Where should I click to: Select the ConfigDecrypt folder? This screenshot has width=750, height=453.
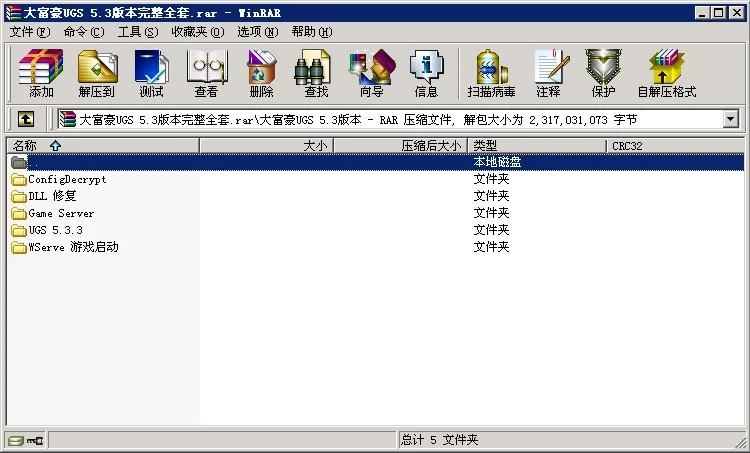[66, 180]
